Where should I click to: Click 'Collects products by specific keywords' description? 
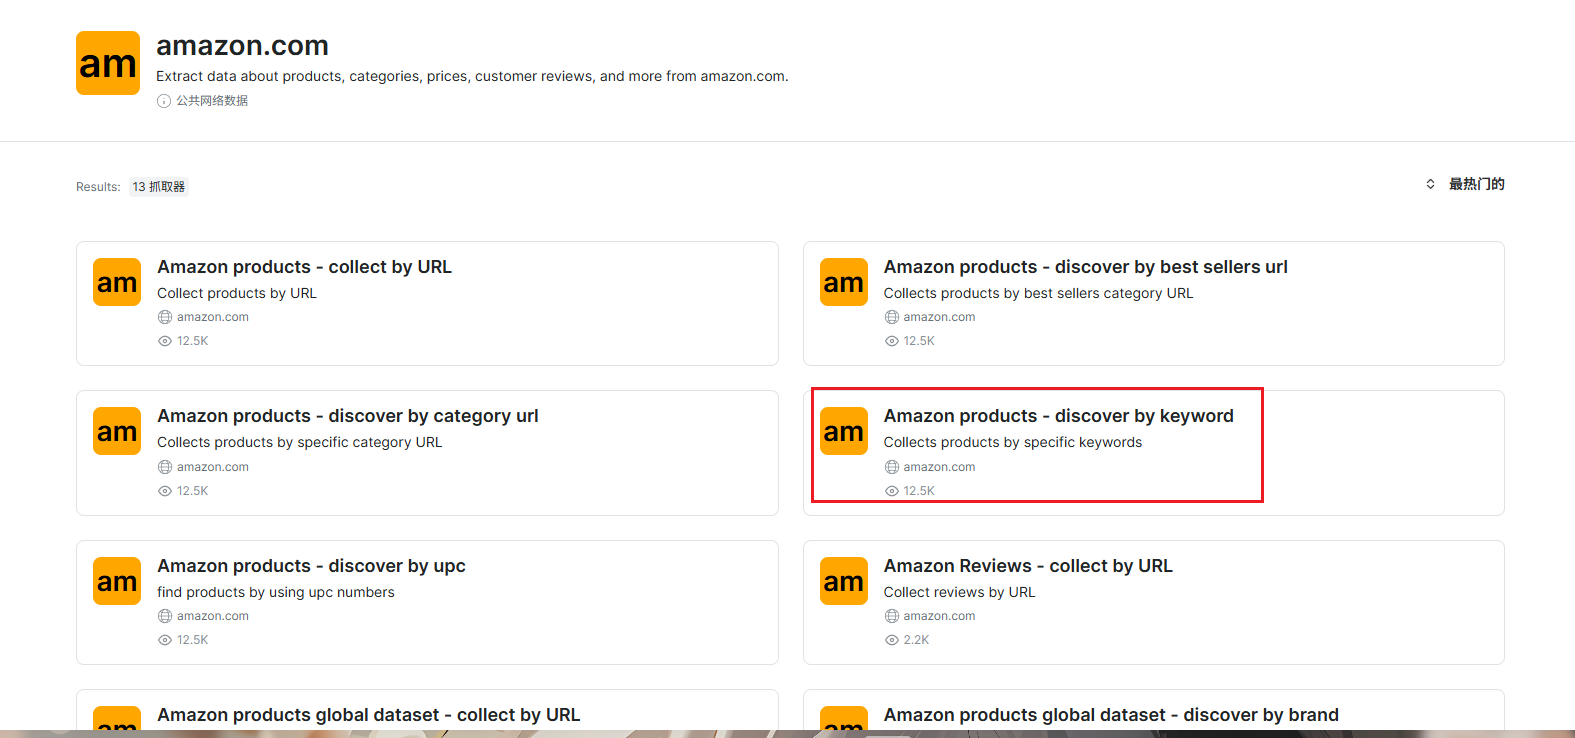click(x=1013, y=442)
